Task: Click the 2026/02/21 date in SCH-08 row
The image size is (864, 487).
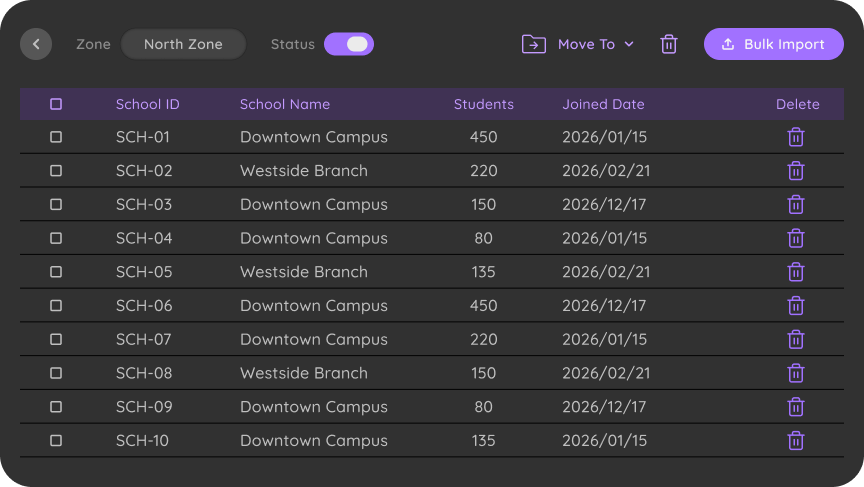Action: pyautogui.click(x=606, y=373)
